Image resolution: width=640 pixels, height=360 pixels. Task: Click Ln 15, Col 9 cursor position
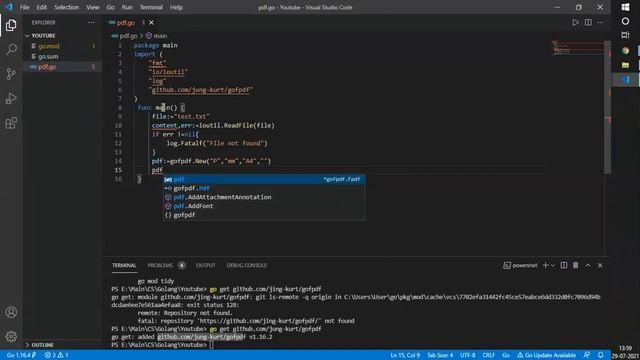tap(405, 355)
